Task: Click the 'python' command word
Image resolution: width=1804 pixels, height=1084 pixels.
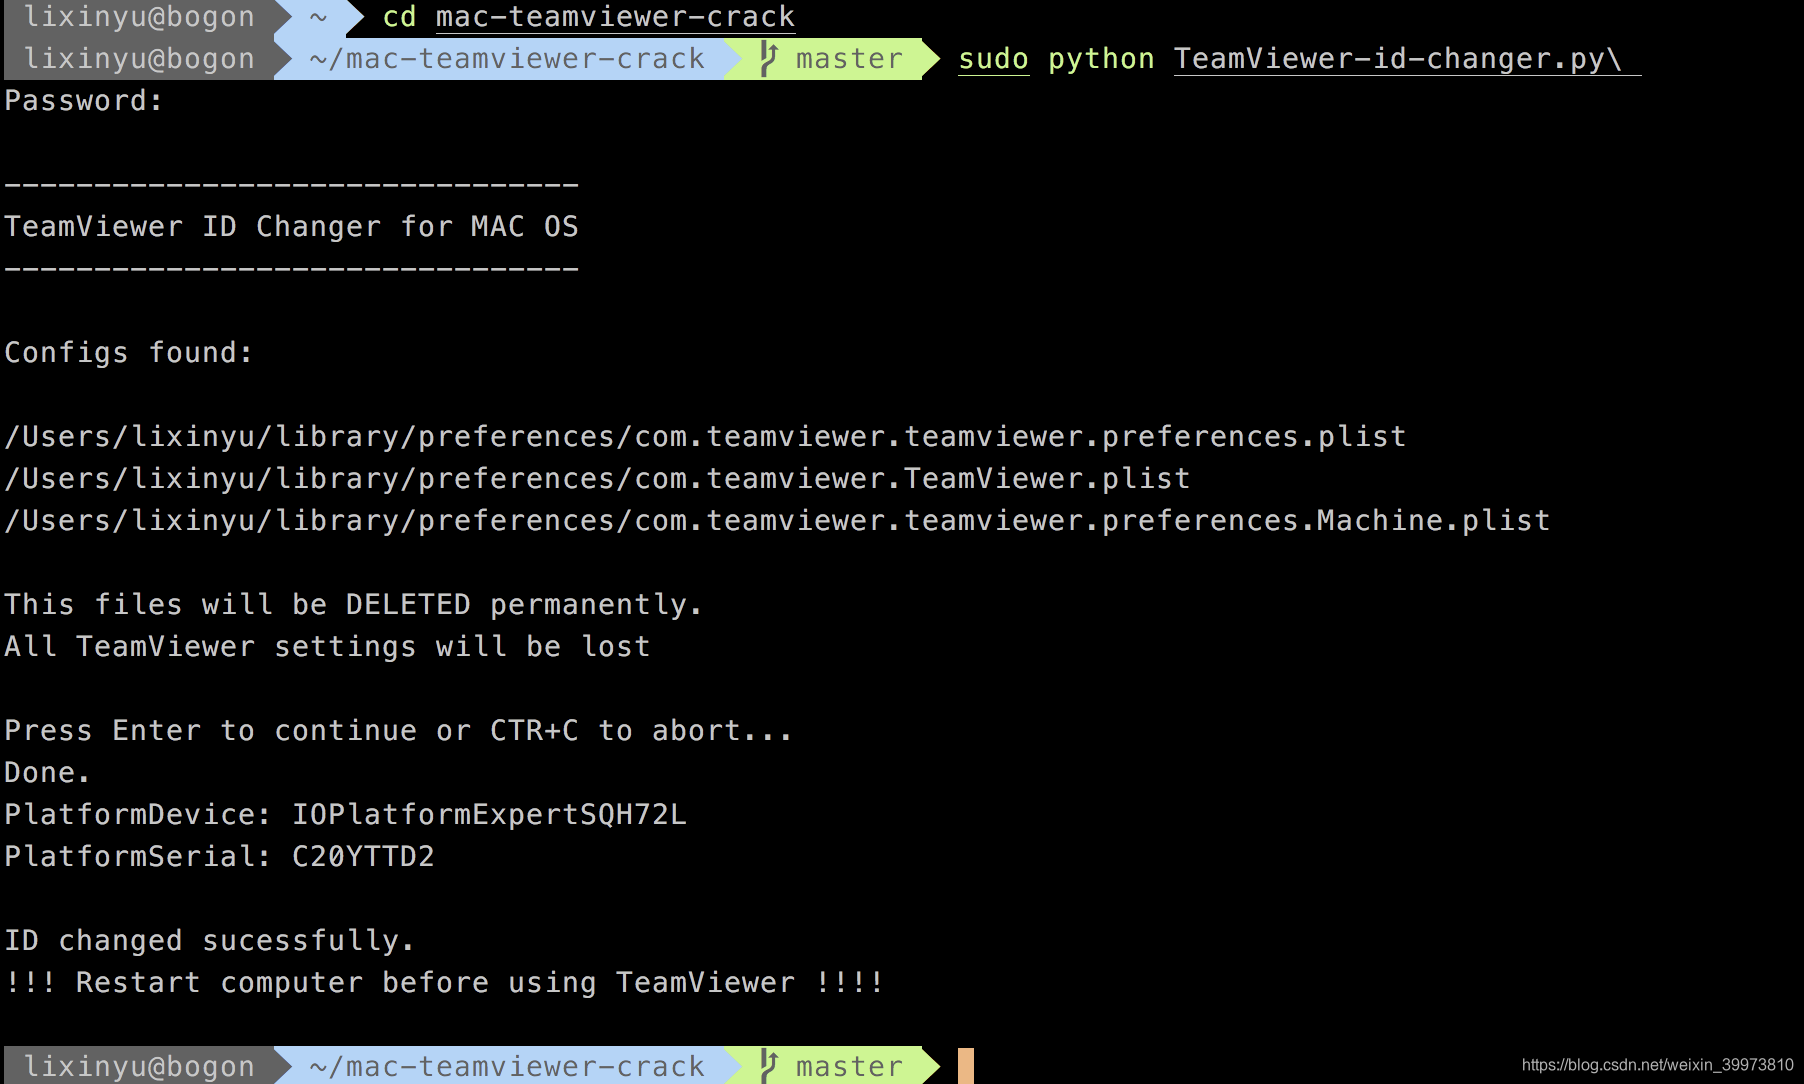Action: tap(1101, 59)
